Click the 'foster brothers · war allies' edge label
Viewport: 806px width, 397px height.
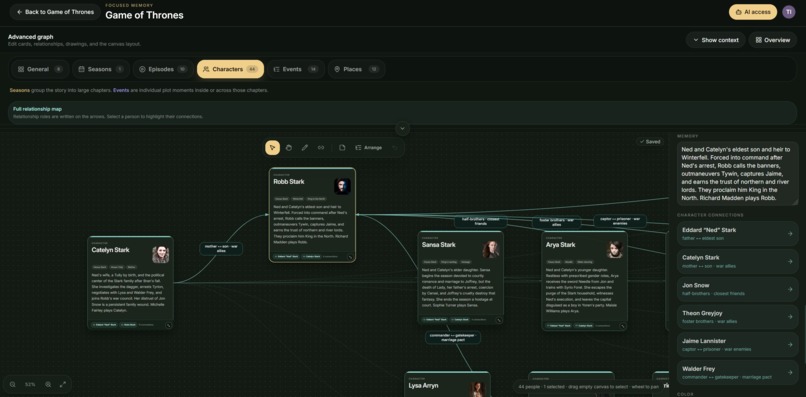click(x=556, y=222)
